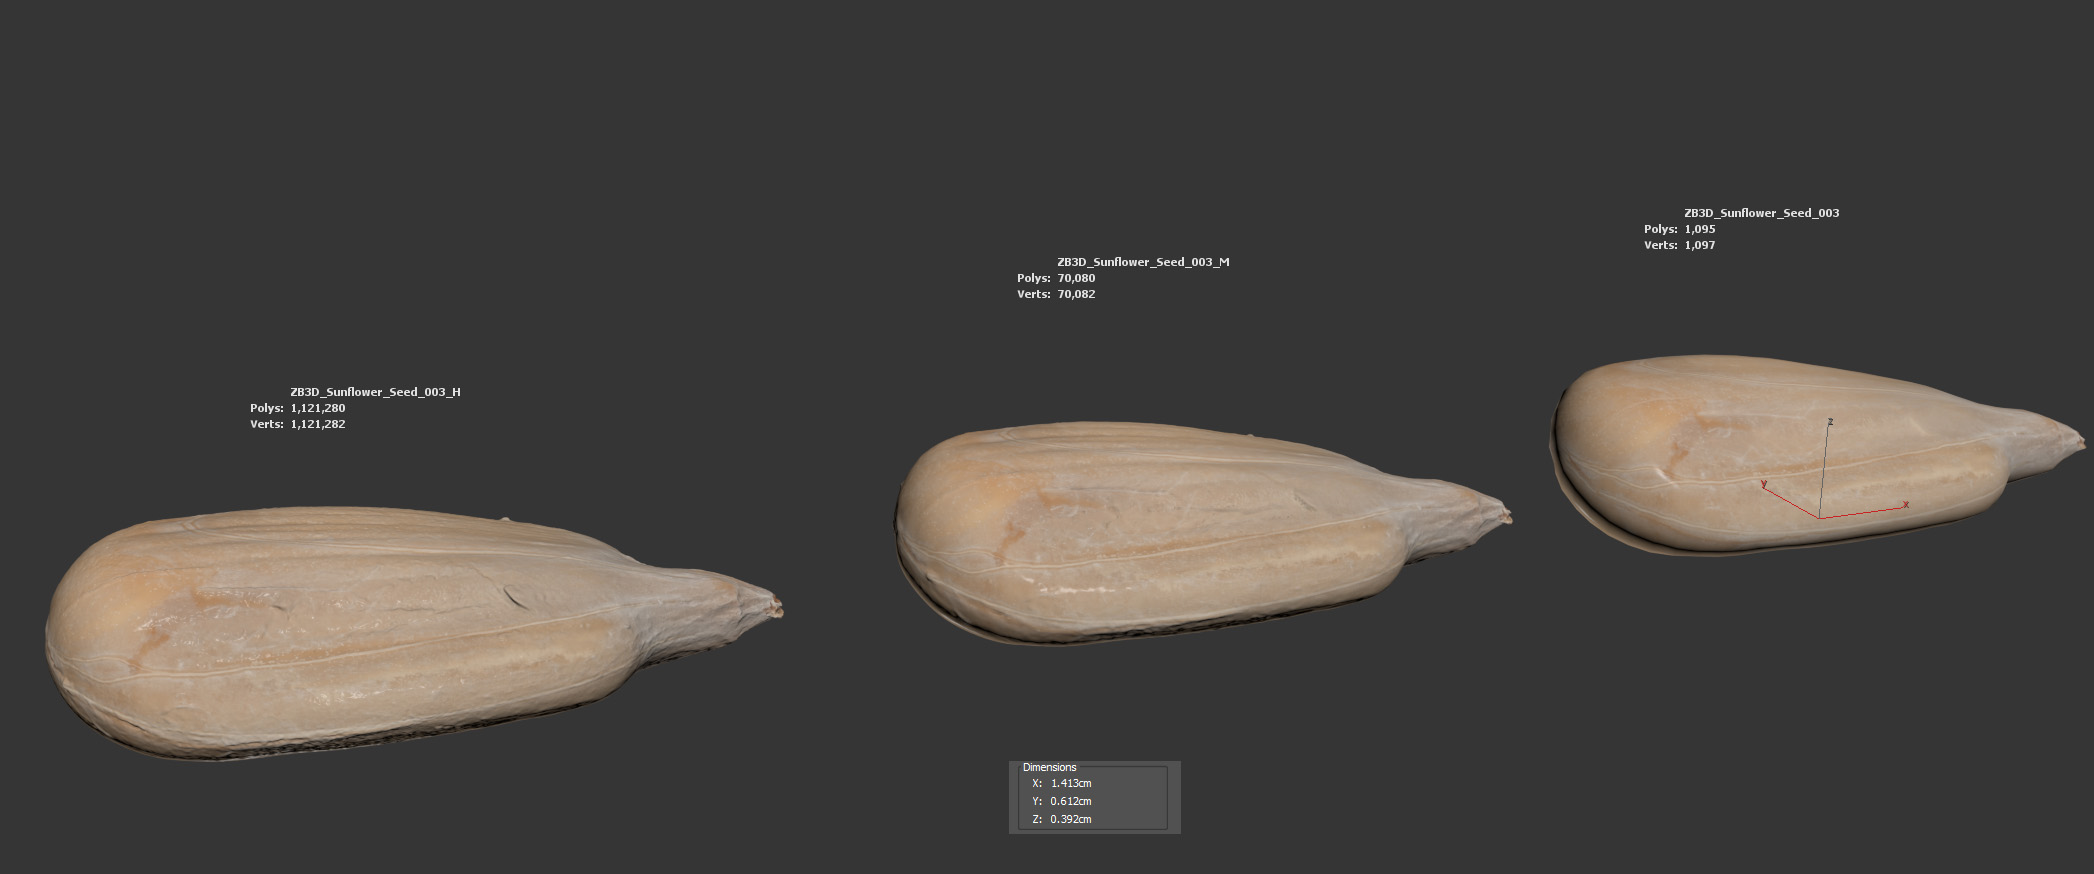Click the ZB3D_Sunflower_Seed_003_H name label
Image resolution: width=2094 pixels, height=874 pixels.
pyautogui.click(x=375, y=392)
